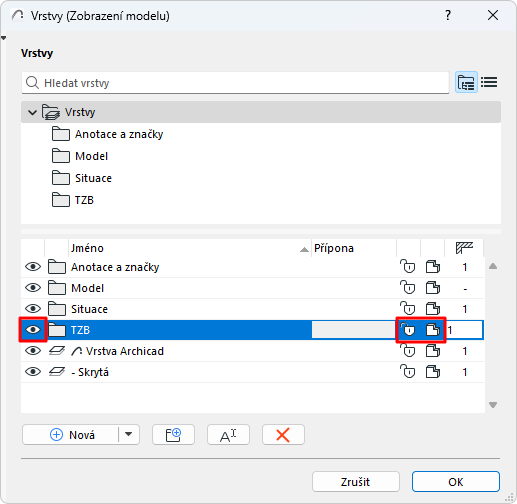Edit the TZB extension field
The image size is (517, 504).
coord(353,330)
